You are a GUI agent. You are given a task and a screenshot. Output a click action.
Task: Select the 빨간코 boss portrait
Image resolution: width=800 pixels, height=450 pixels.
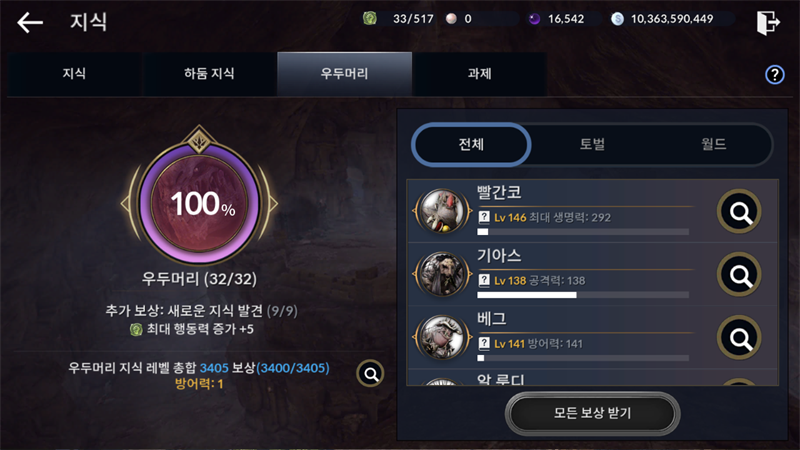click(x=442, y=211)
